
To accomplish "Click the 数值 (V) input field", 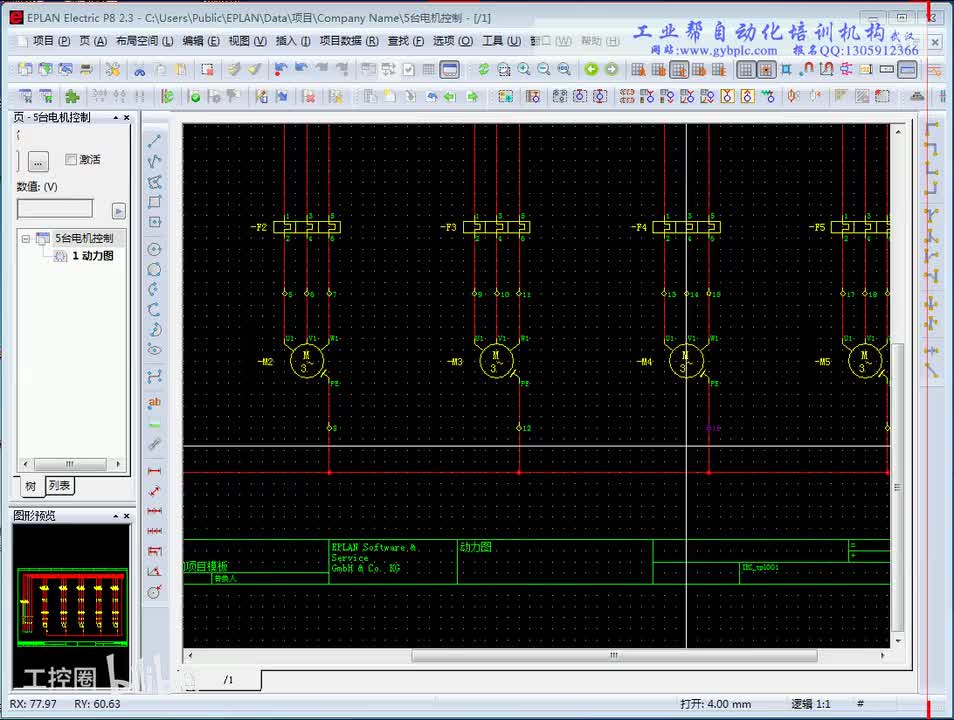I will click(x=55, y=209).
